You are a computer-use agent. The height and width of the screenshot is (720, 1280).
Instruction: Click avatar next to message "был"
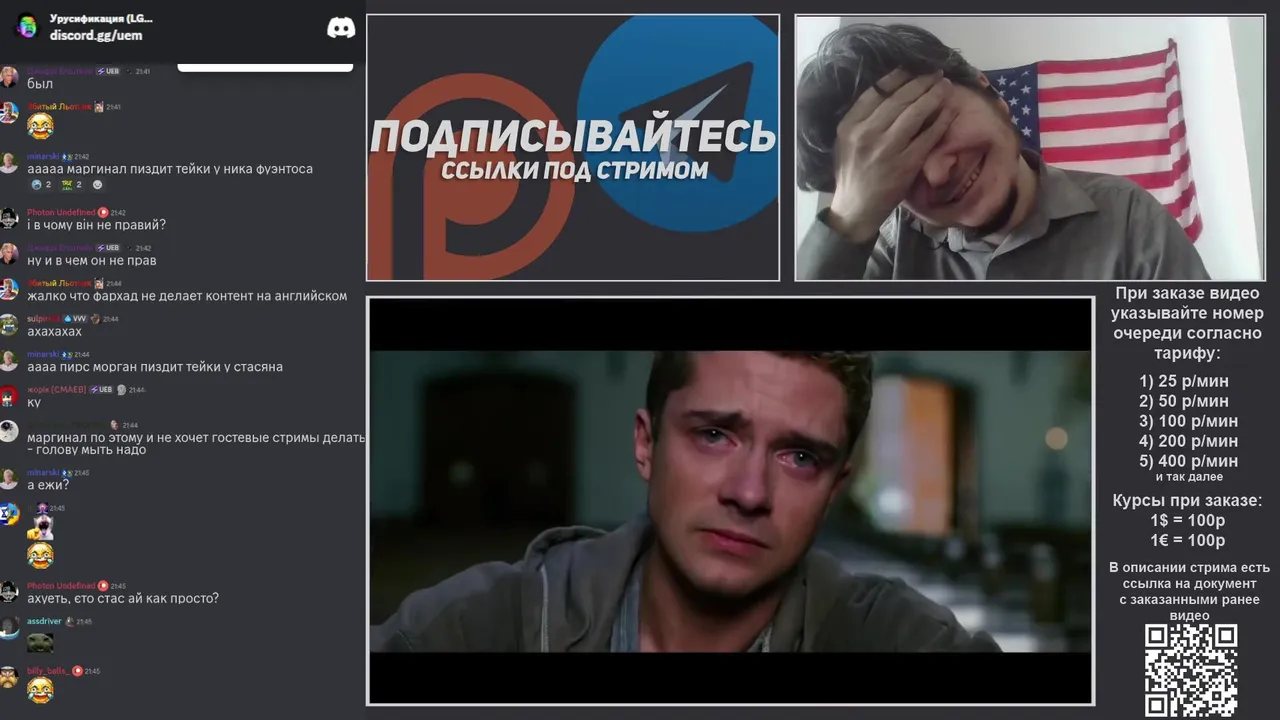(9, 77)
